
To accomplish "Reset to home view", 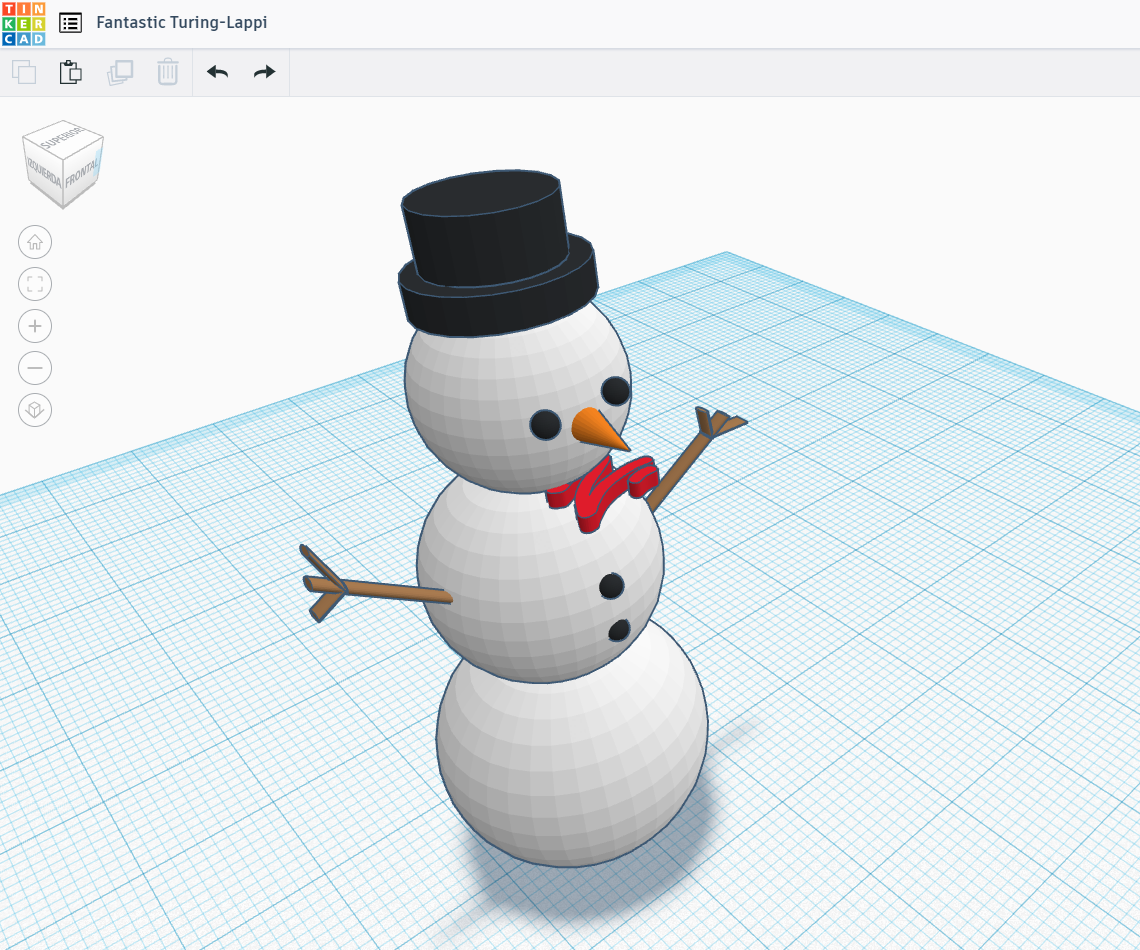I will tap(35, 242).
